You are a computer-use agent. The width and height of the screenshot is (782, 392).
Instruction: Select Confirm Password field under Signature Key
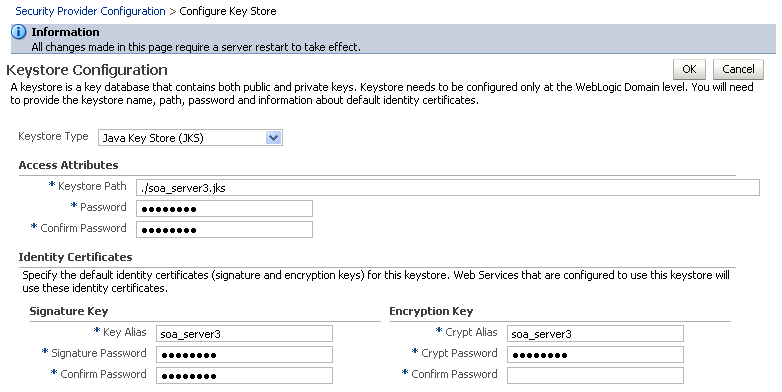coord(244,376)
